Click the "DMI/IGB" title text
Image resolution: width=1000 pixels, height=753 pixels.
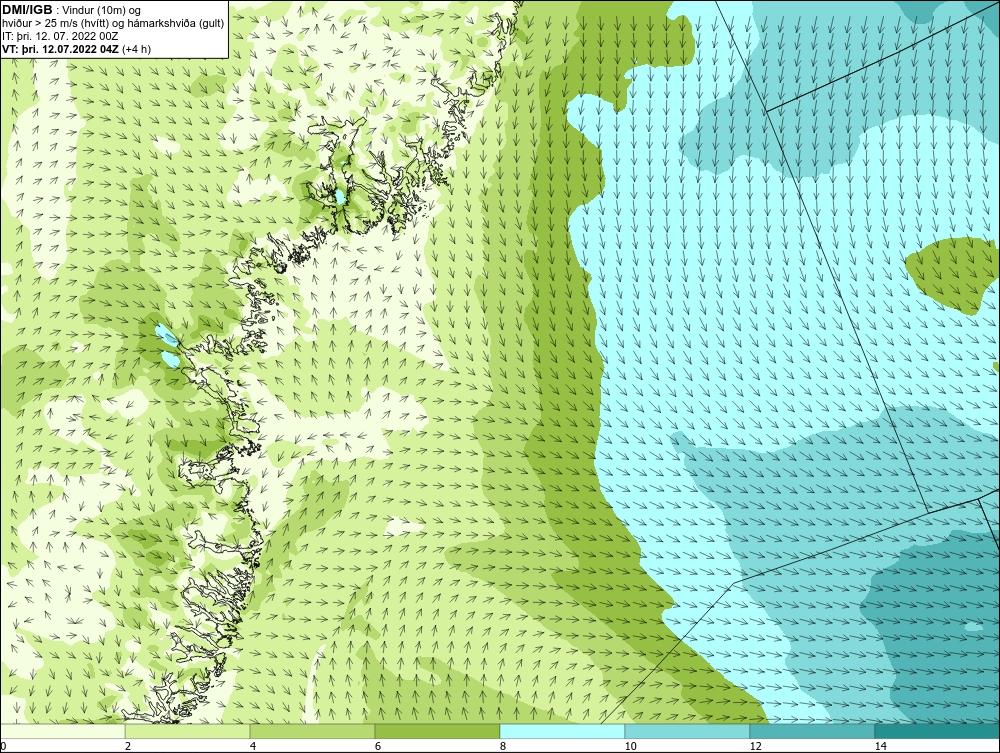27,10
